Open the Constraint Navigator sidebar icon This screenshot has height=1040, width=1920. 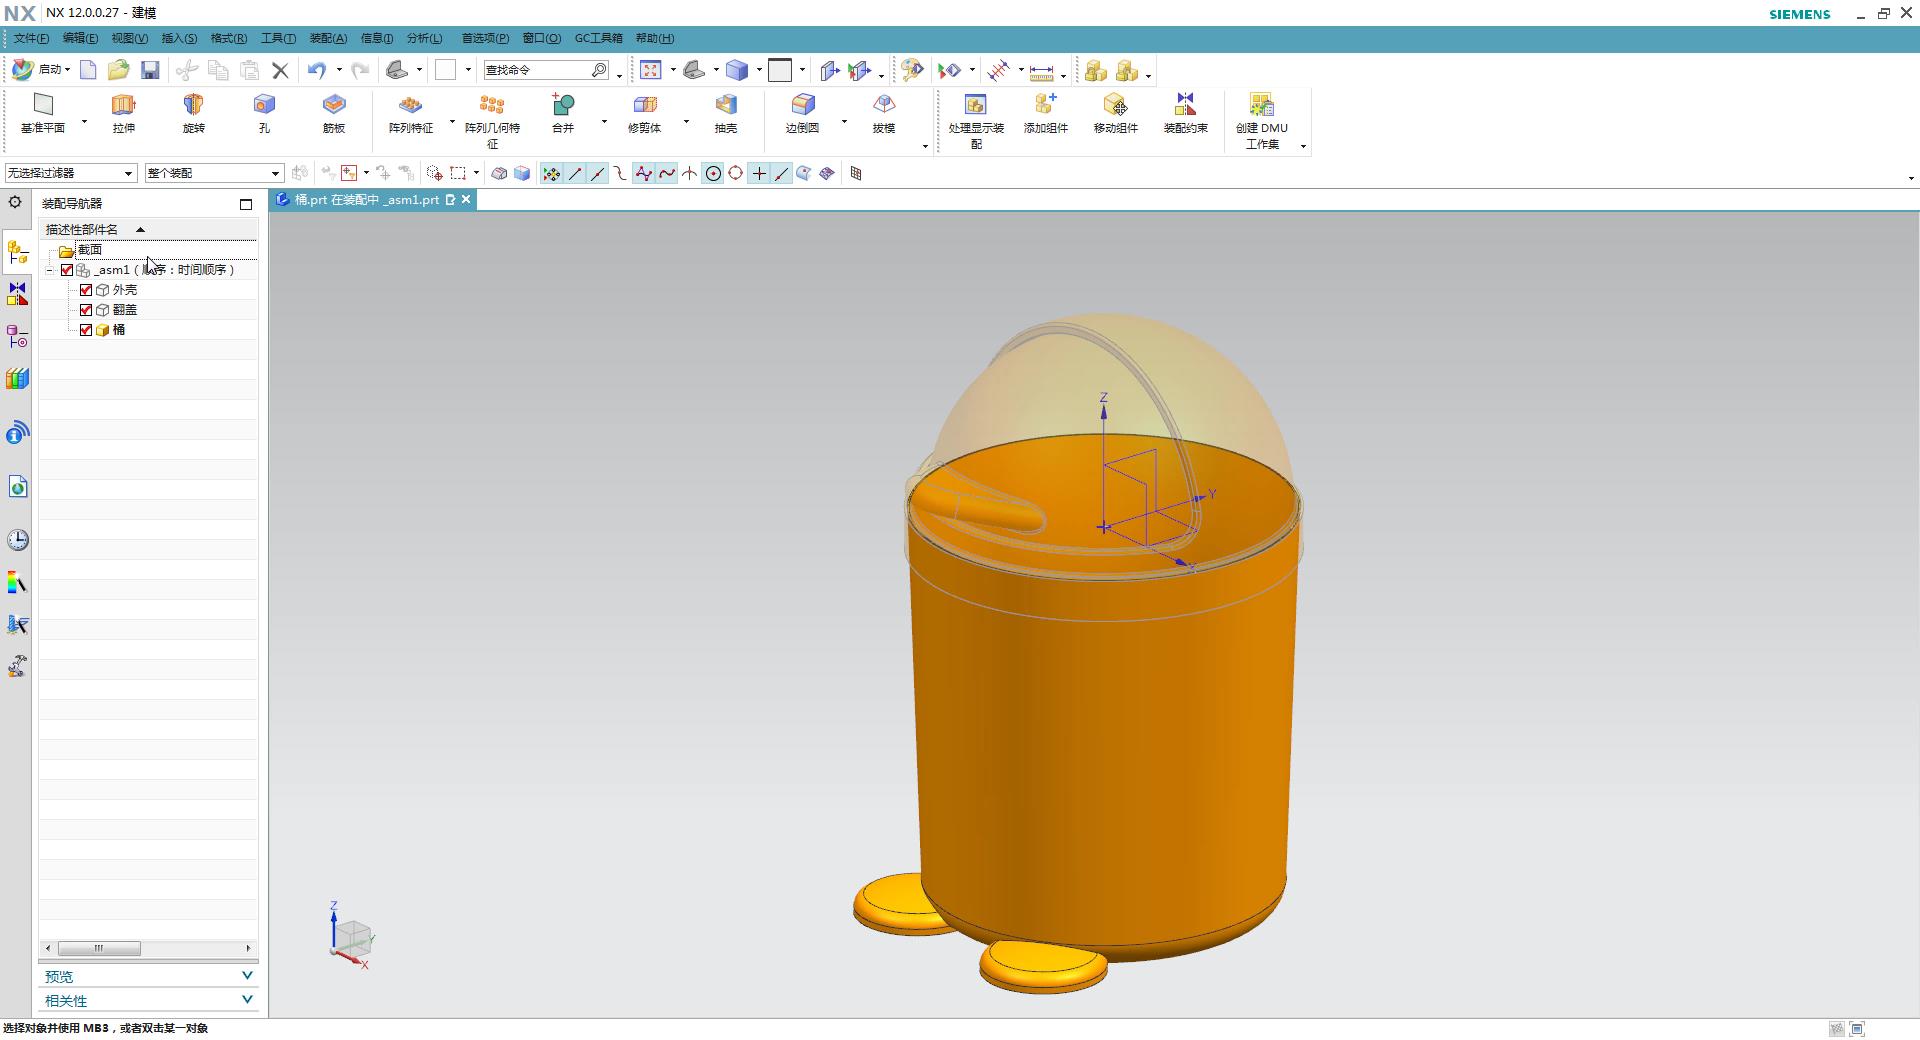(x=17, y=294)
